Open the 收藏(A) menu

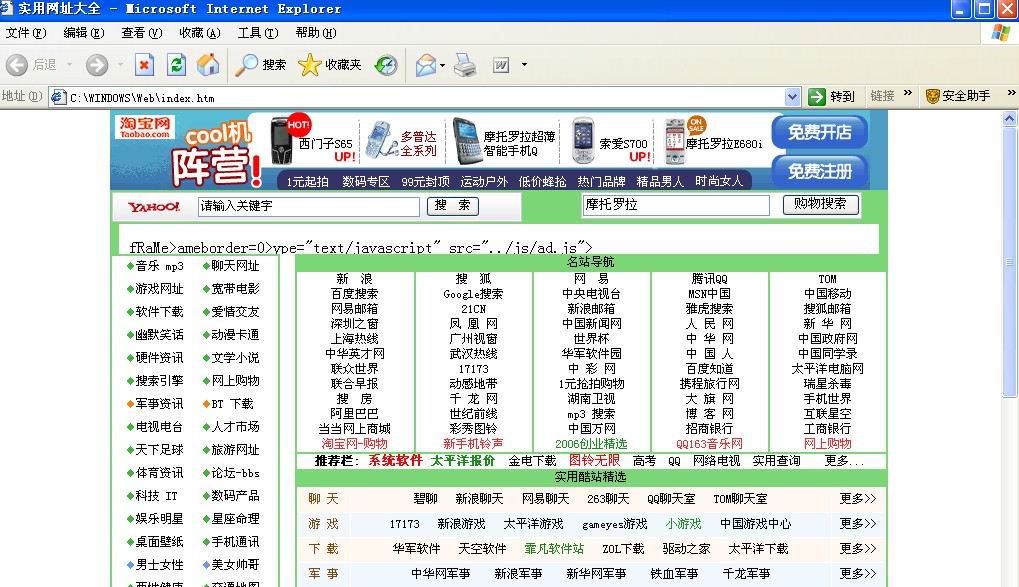coord(200,33)
